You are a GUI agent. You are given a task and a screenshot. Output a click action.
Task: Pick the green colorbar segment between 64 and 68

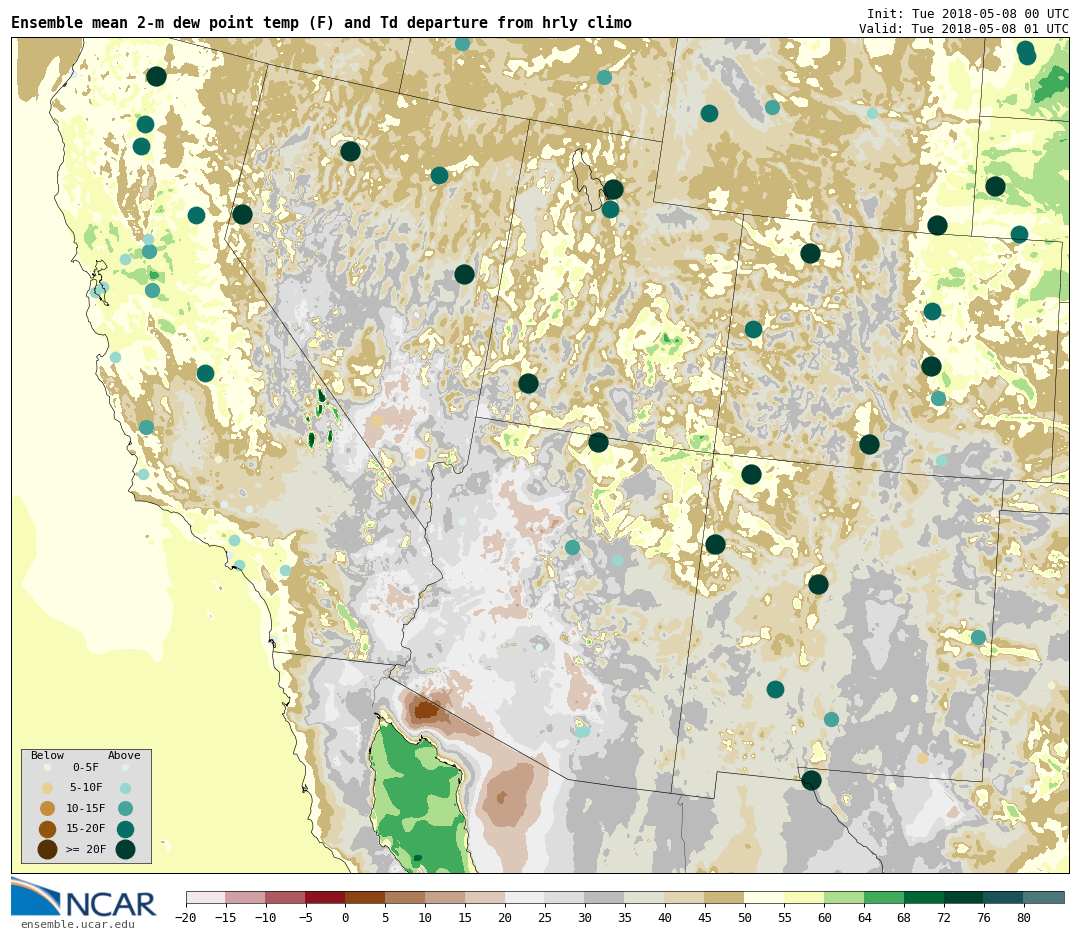click(884, 898)
